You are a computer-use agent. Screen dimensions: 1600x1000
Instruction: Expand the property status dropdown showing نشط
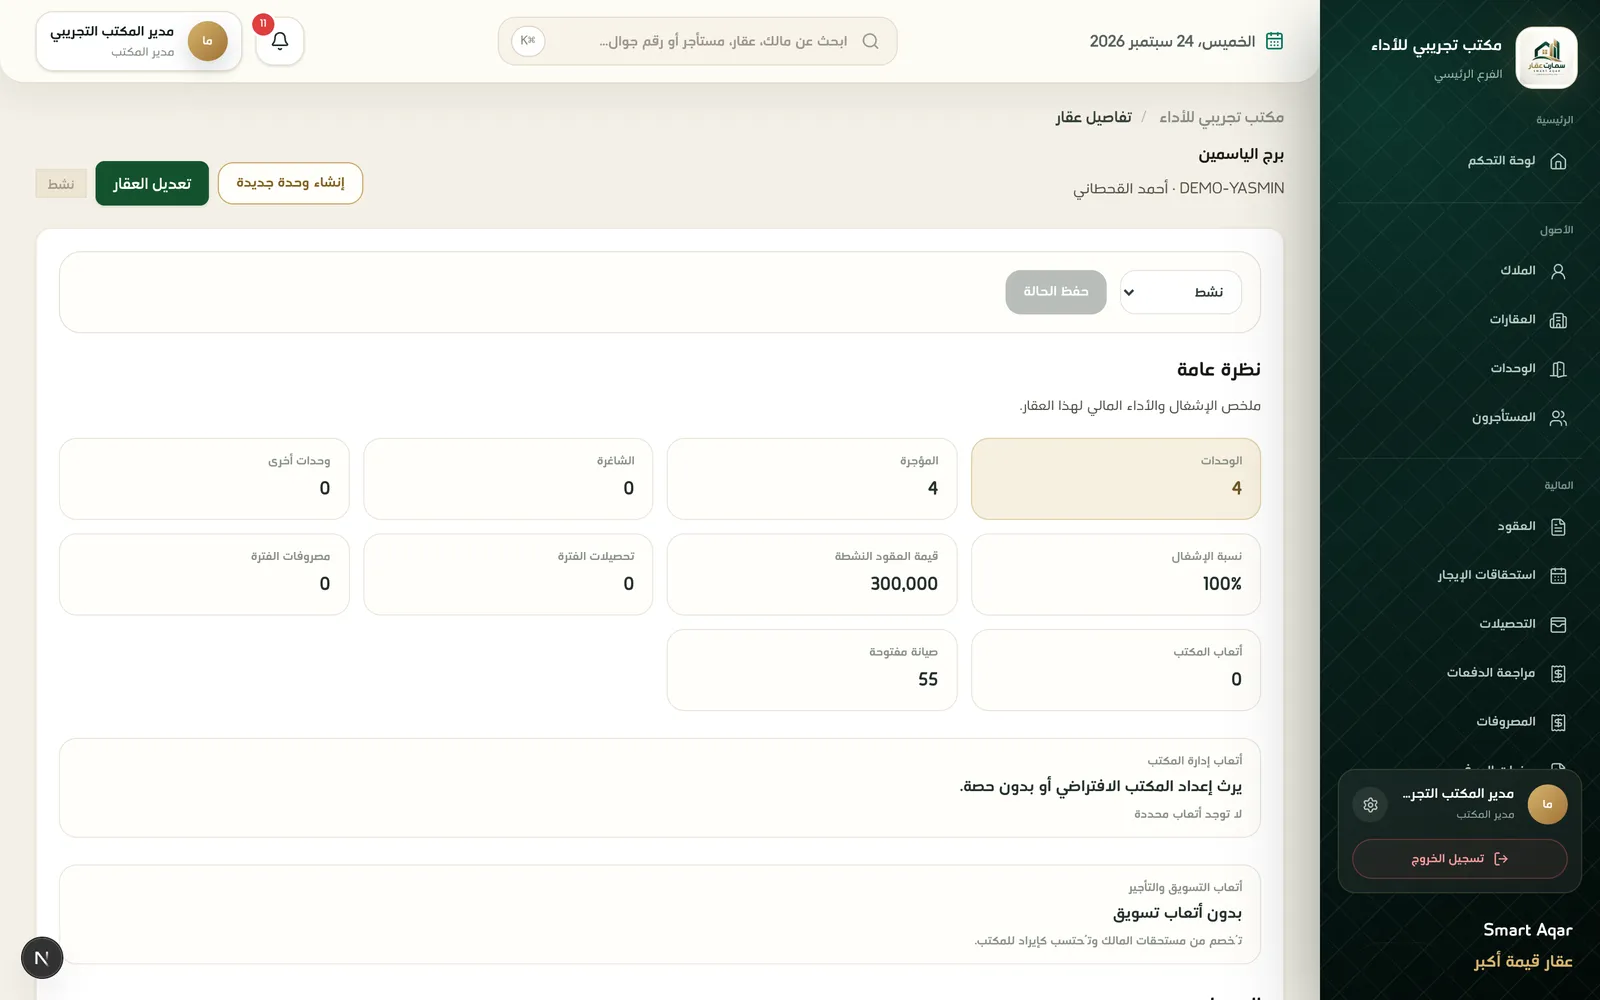click(x=1181, y=292)
